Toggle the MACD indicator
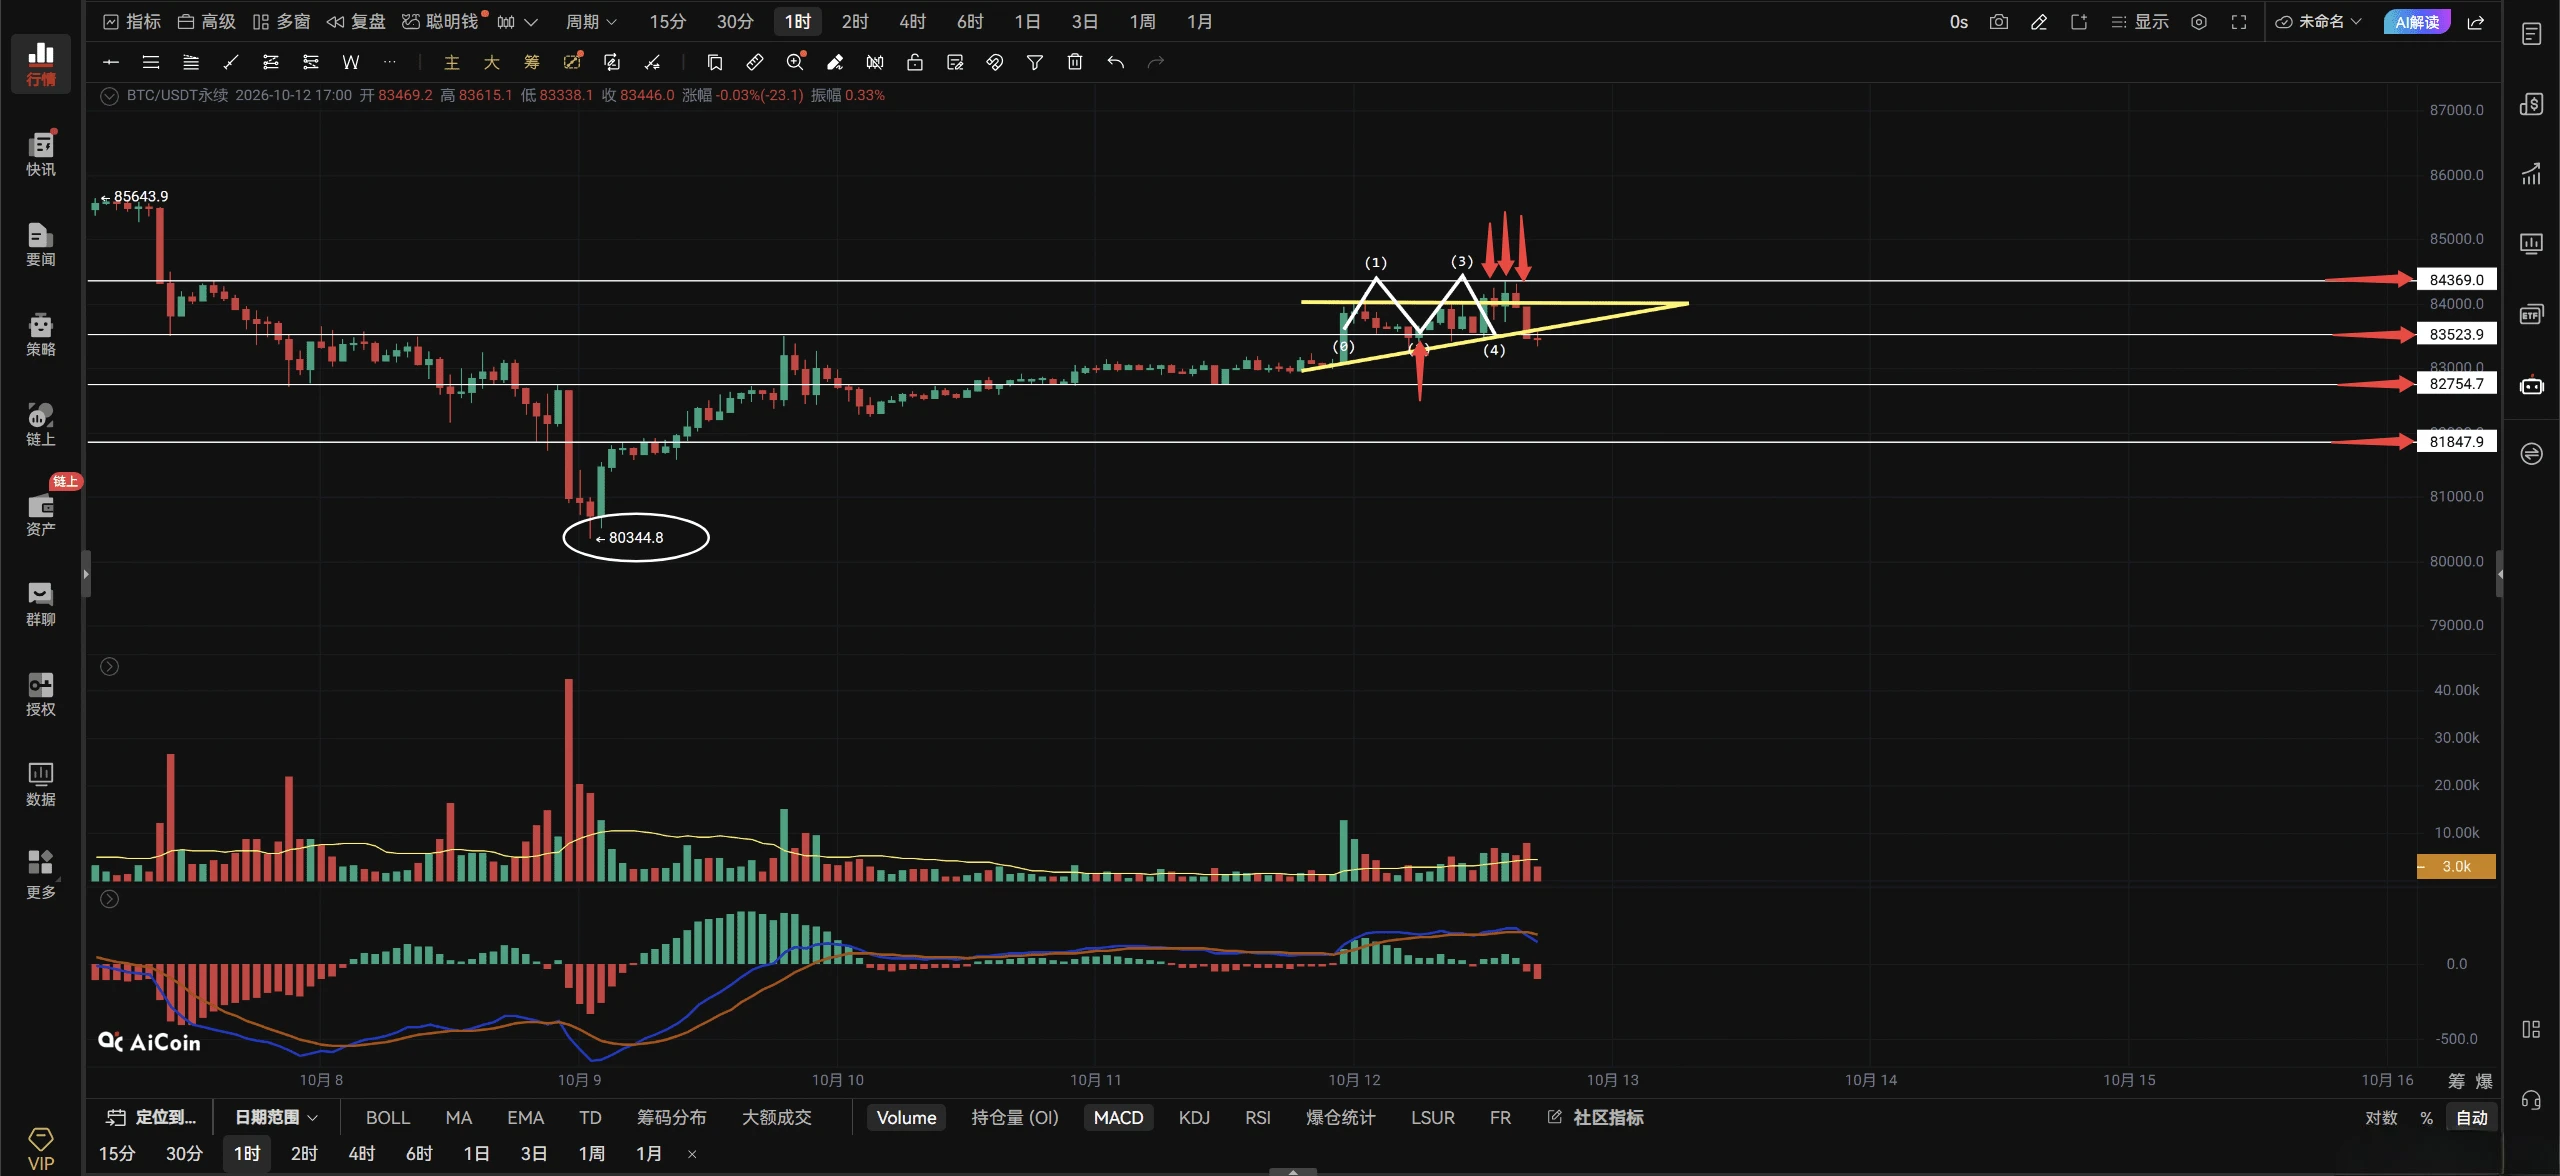This screenshot has height=1176, width=2560. tap(1118, 1117)
